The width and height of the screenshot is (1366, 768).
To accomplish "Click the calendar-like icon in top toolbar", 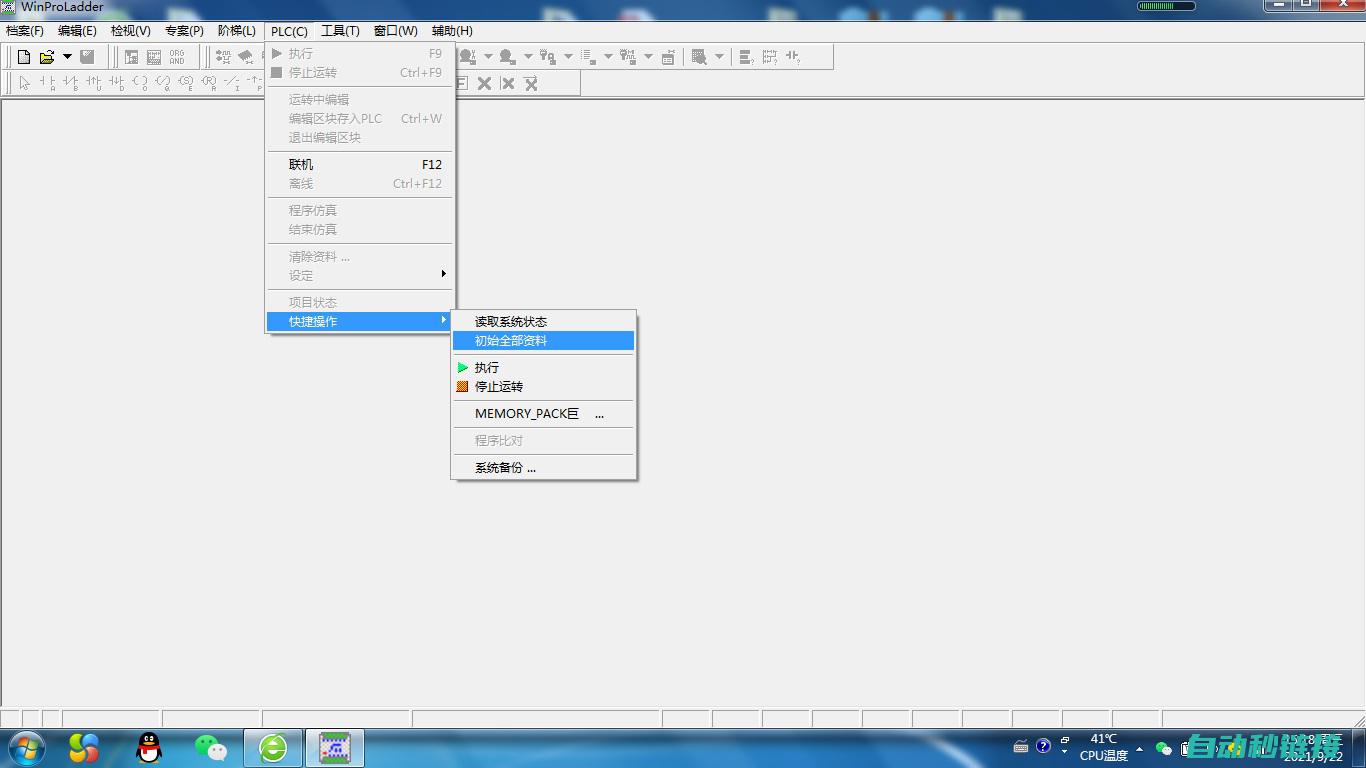I will 668,57.
